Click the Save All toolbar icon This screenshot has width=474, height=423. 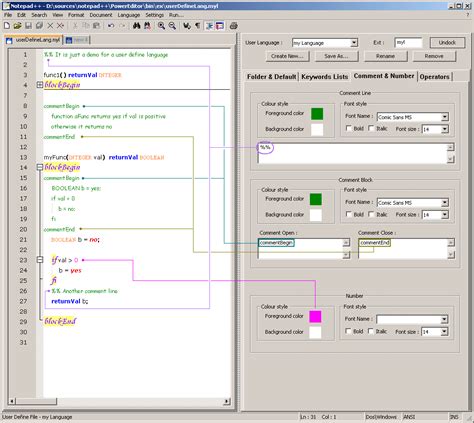[x=39, y=26]
